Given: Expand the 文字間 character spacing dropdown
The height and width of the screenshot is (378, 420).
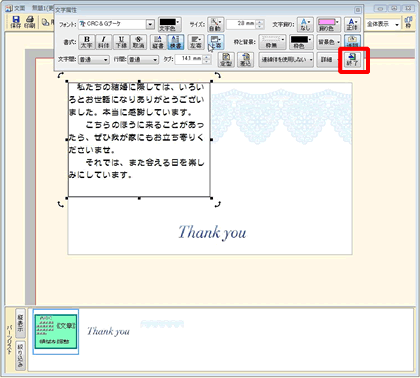Looking at the screenshot, I should pyautogui.click(x=94, y=60).
